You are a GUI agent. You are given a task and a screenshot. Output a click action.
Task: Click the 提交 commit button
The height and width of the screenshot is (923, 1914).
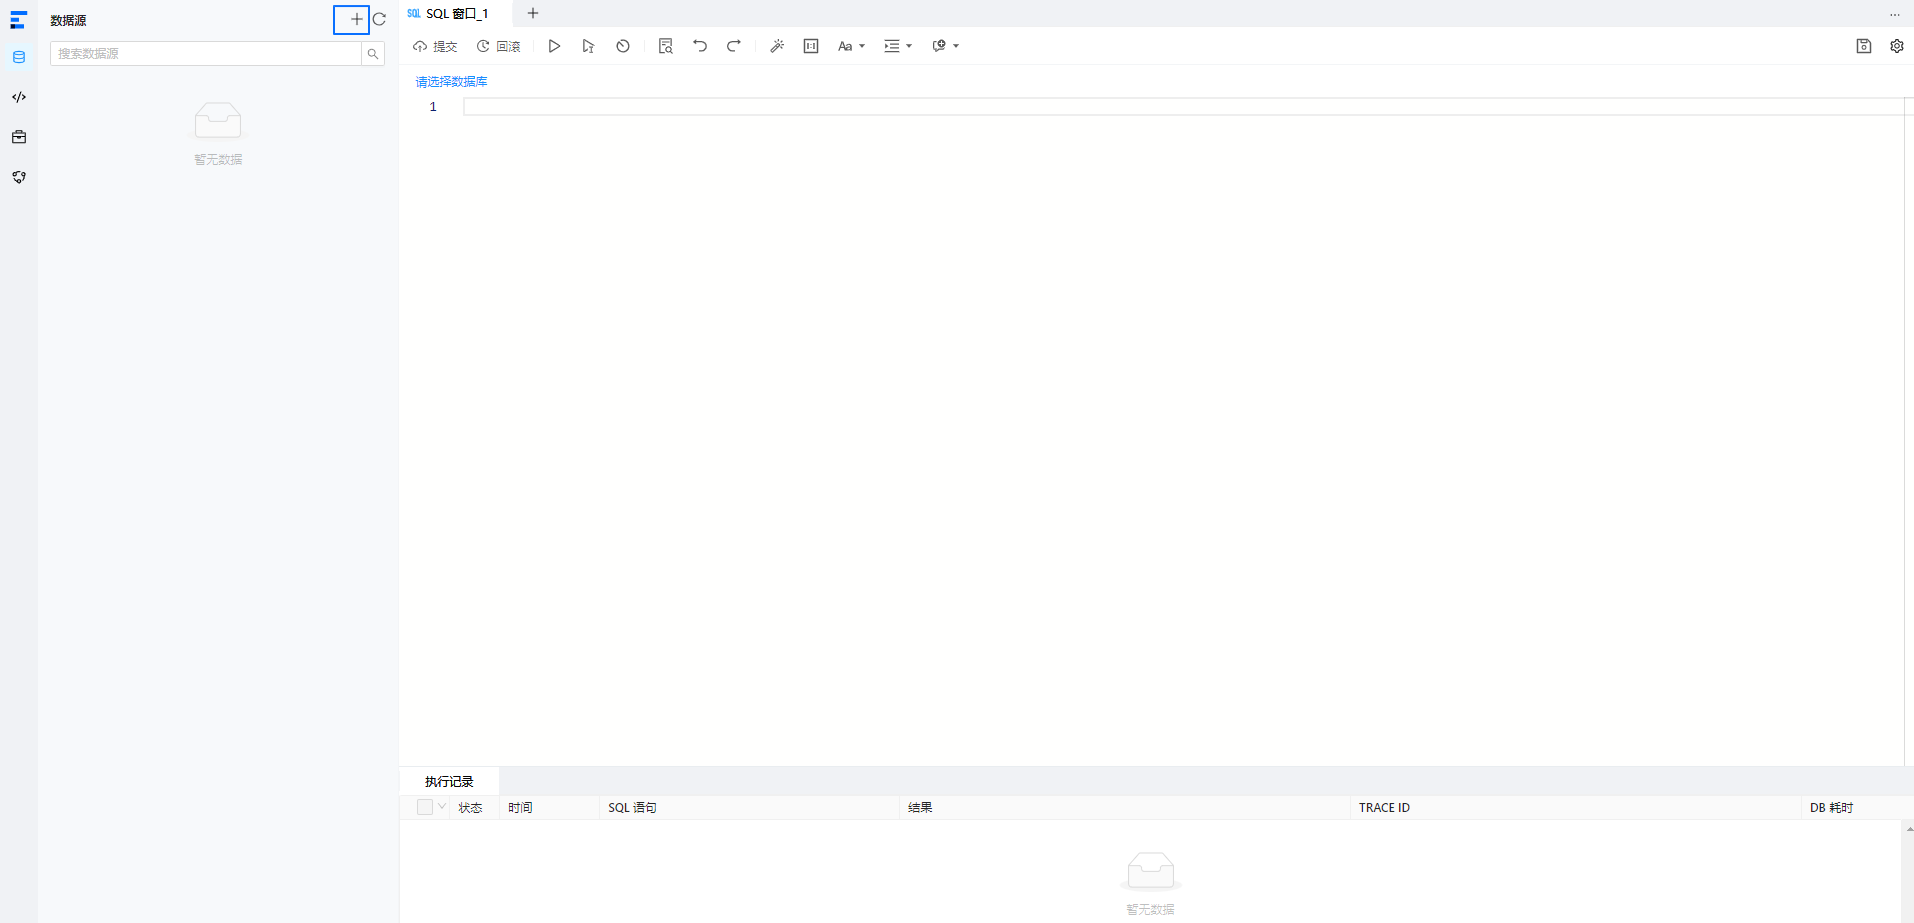click(435, 46)
